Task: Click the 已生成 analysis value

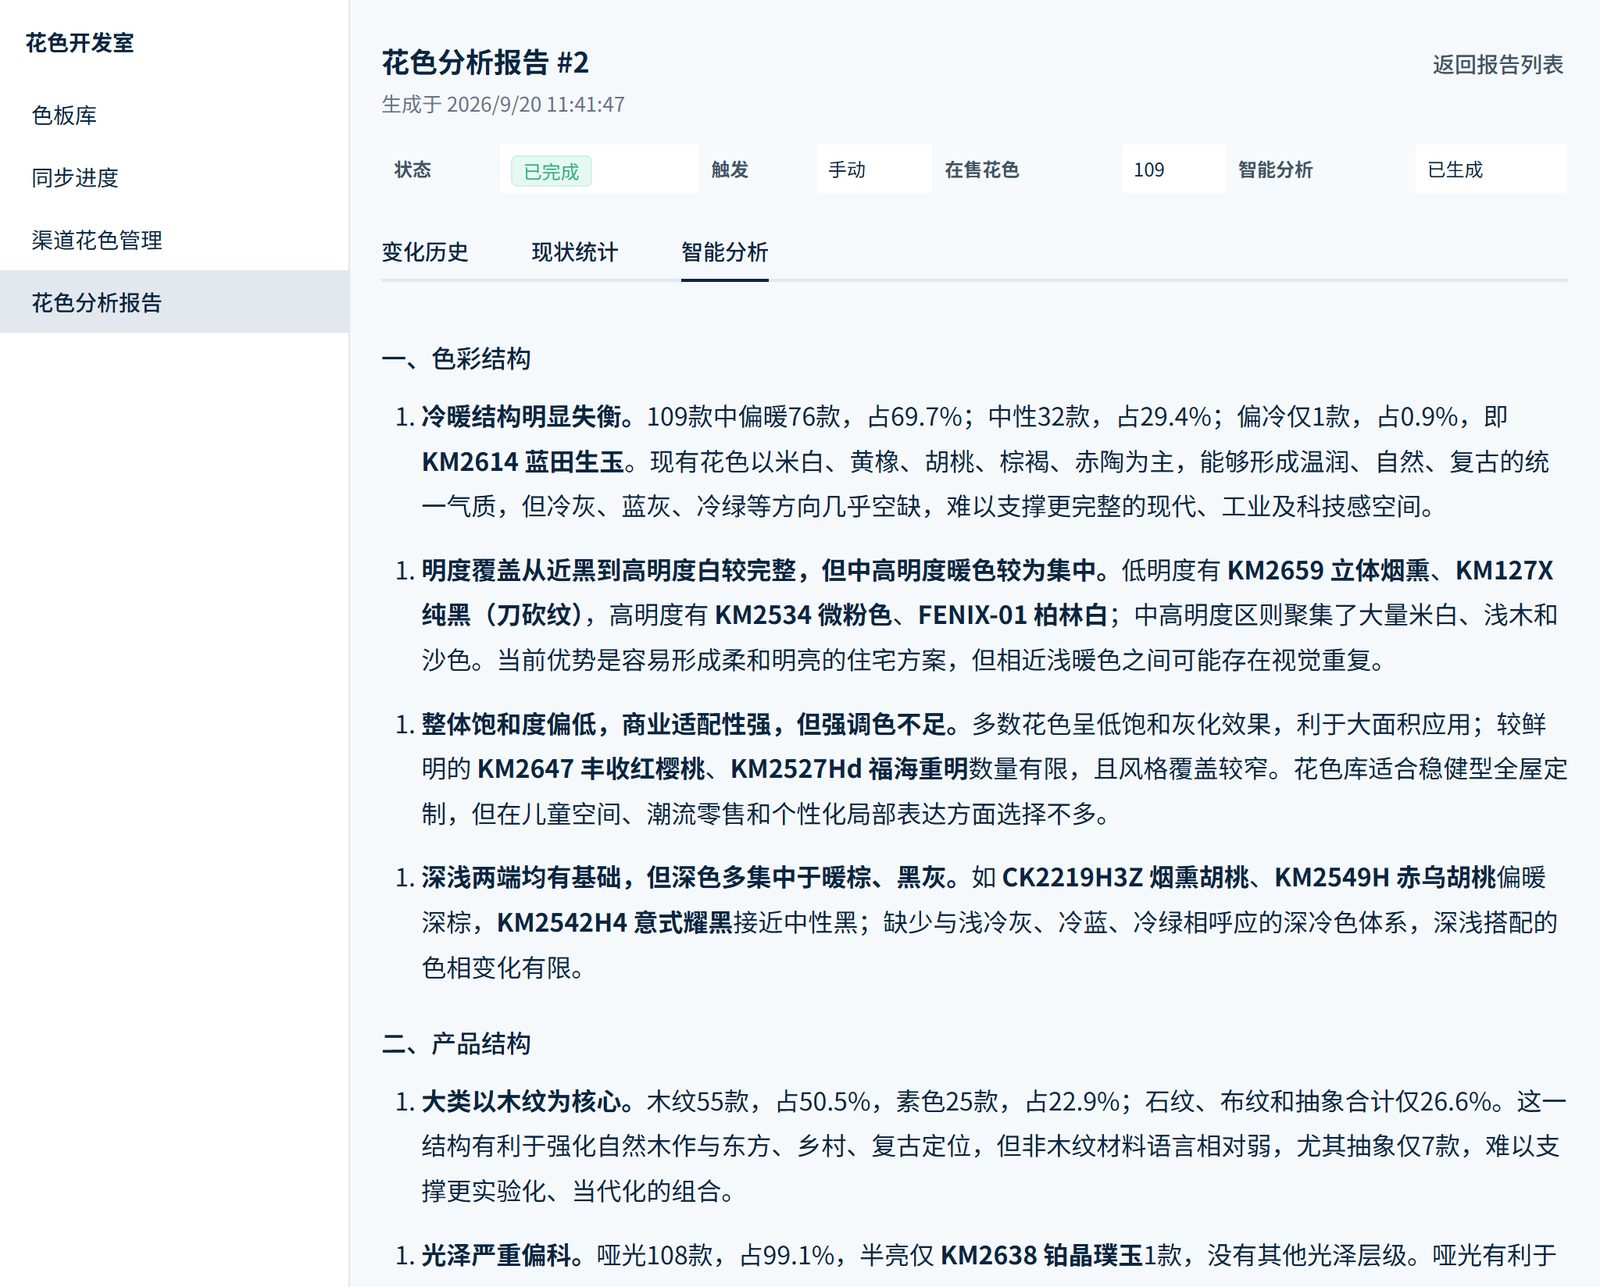Action: click(x=1455, y=170)
